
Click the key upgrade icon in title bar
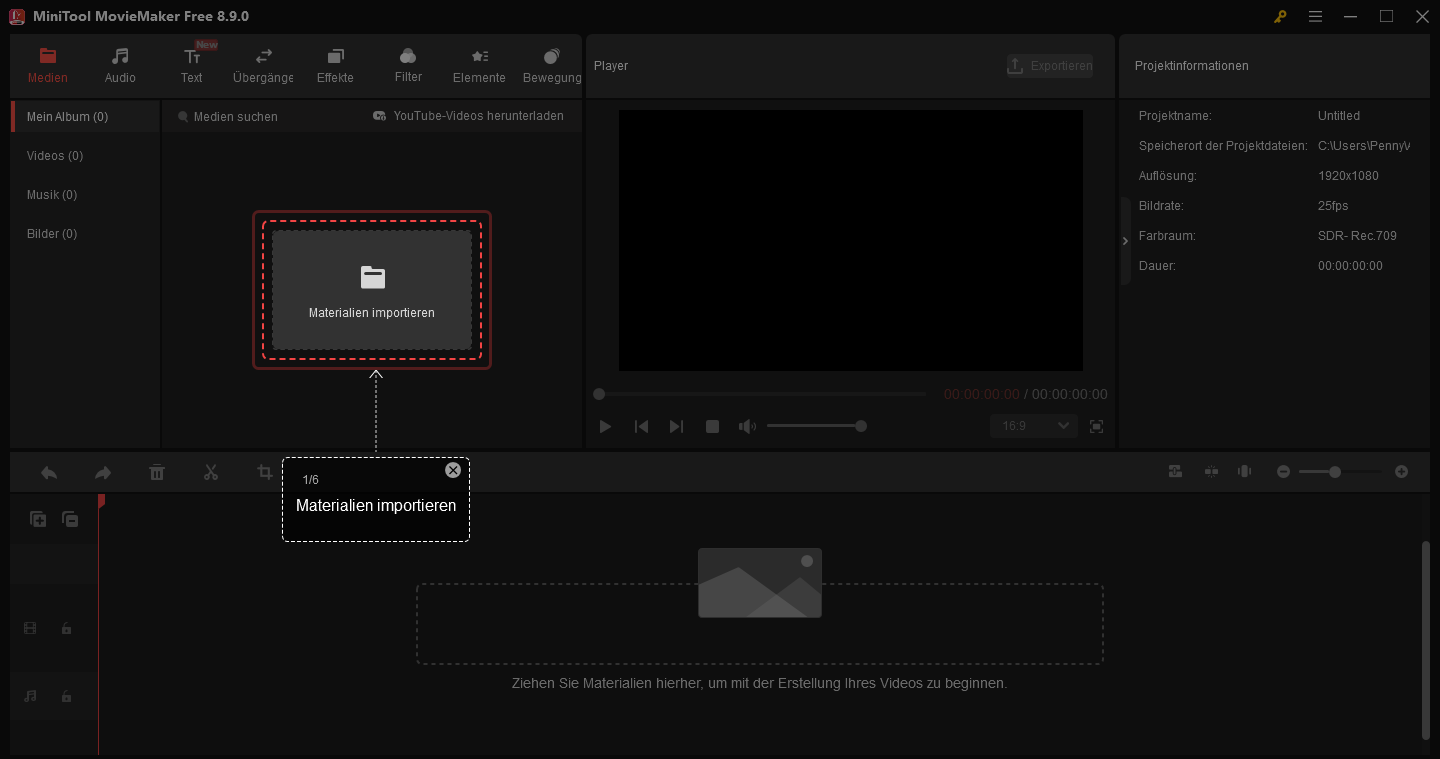pyautogui.click(x=1280, y=16)
